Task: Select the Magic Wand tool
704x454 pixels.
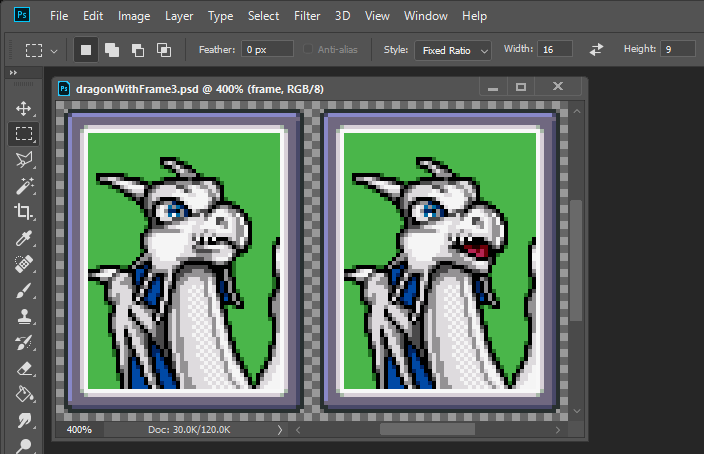Action: coord(24,186)
